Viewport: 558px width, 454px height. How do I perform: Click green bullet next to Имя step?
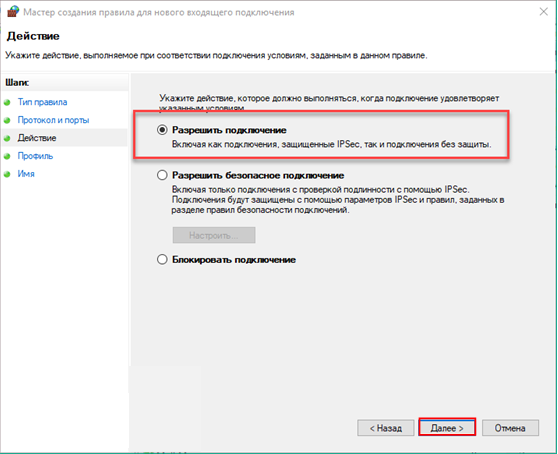point(7,174)
